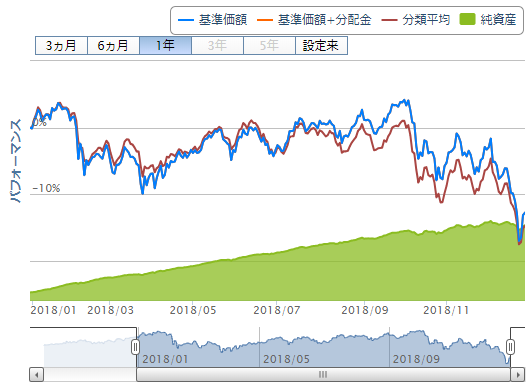Click the -10% y-axis label
528x390 pixels.
coord(46,188)
